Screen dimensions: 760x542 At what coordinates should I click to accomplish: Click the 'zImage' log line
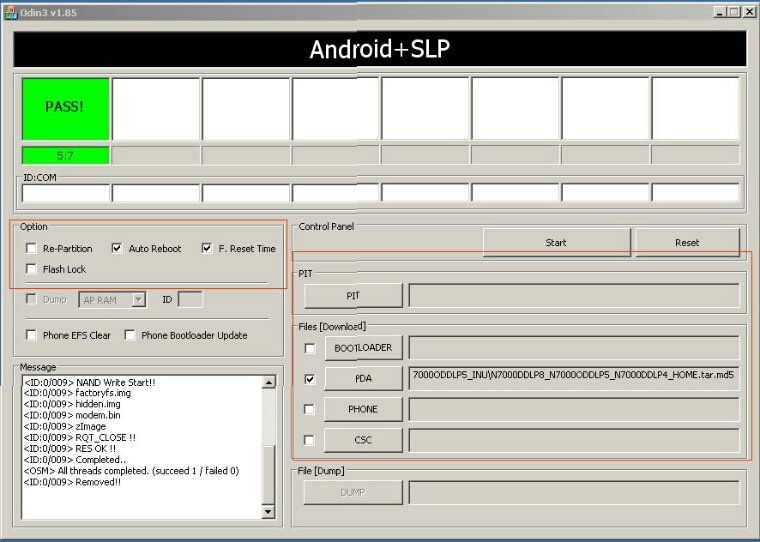pyautogui.click(x=64, y=427)
